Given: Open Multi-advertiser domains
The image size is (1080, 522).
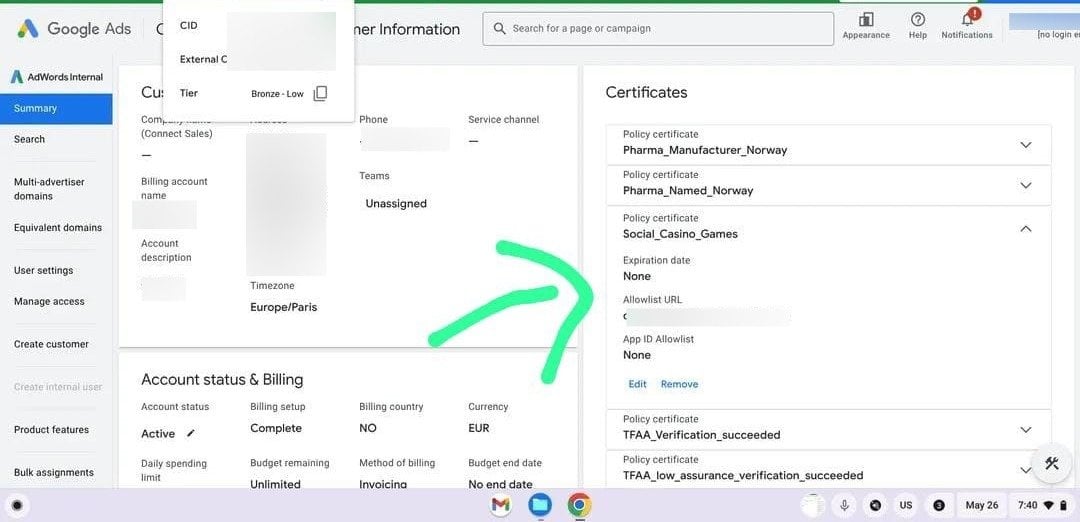Looking at the screenshot, I should coord(49,189).
